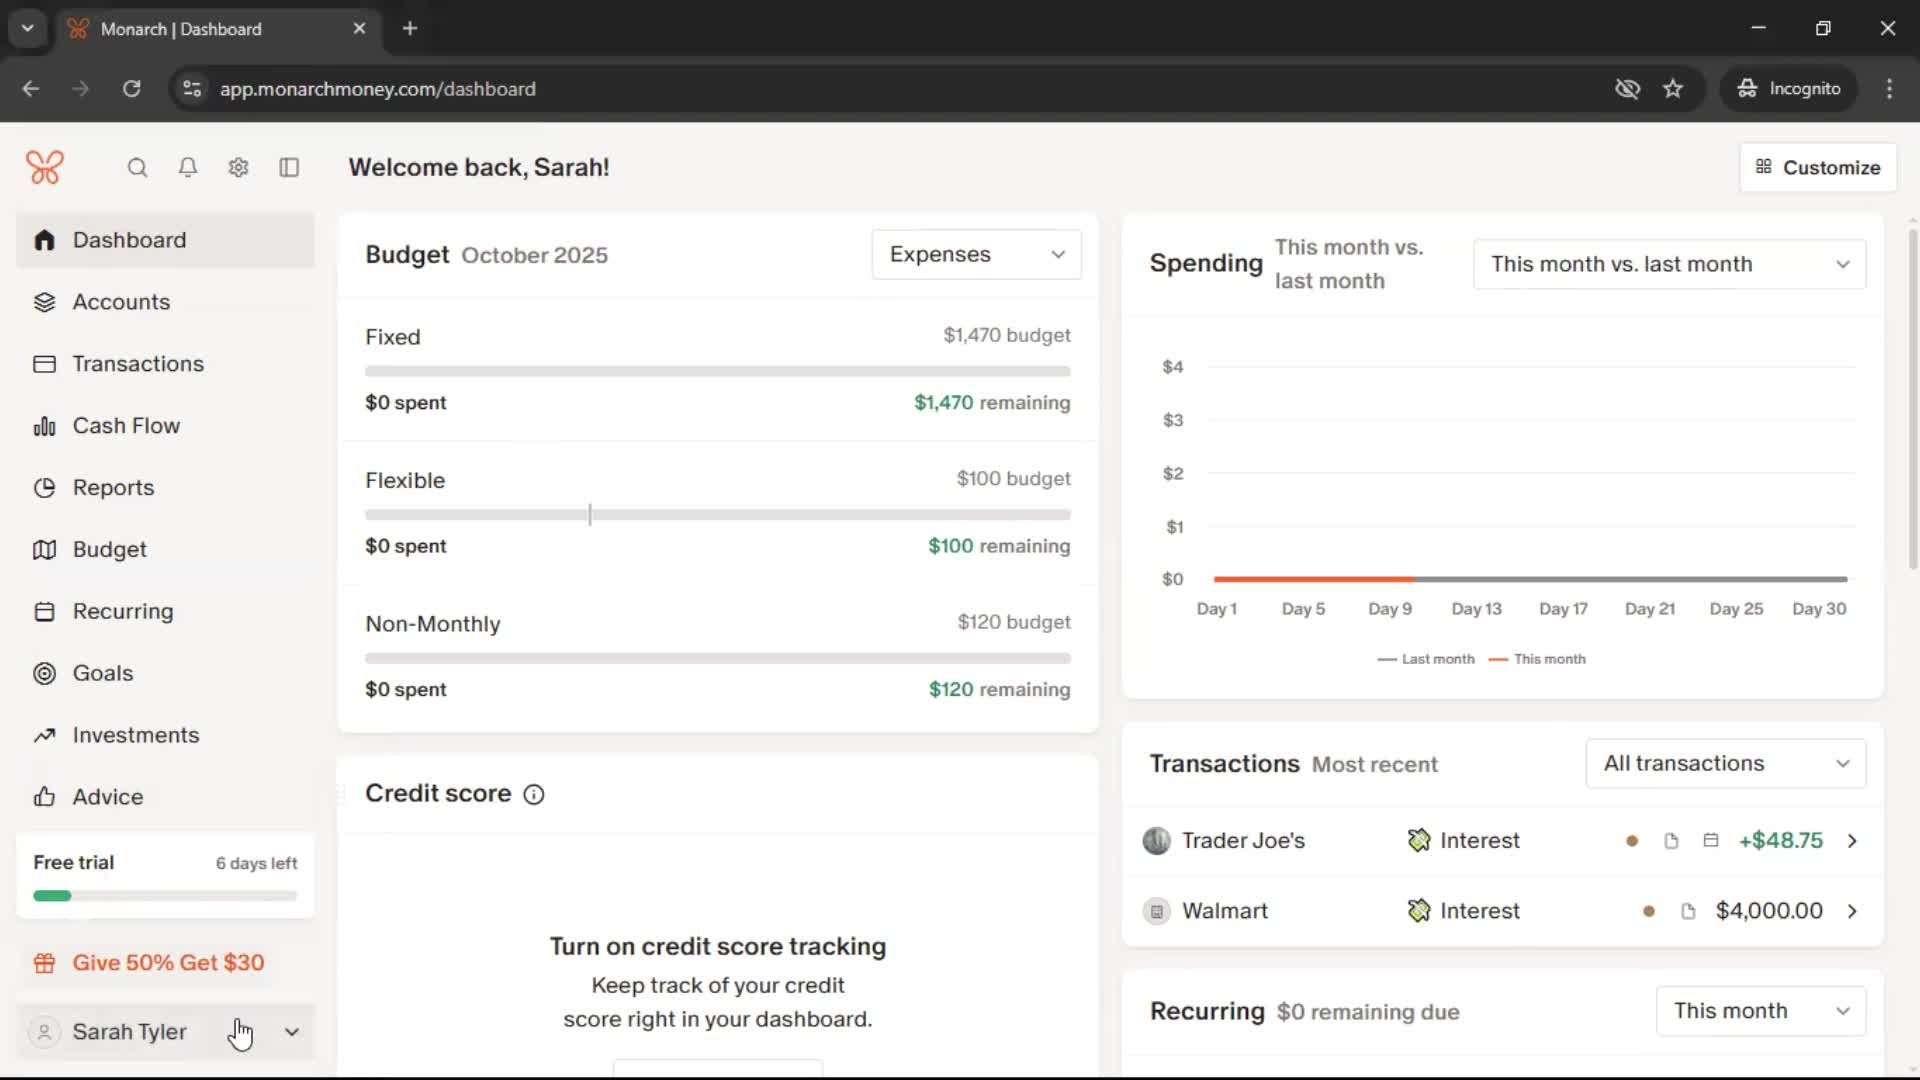Viewport: 1920px width, 1080px height.
Task: Open Walmart transaction row arrow
Action: coord(1852,911)
